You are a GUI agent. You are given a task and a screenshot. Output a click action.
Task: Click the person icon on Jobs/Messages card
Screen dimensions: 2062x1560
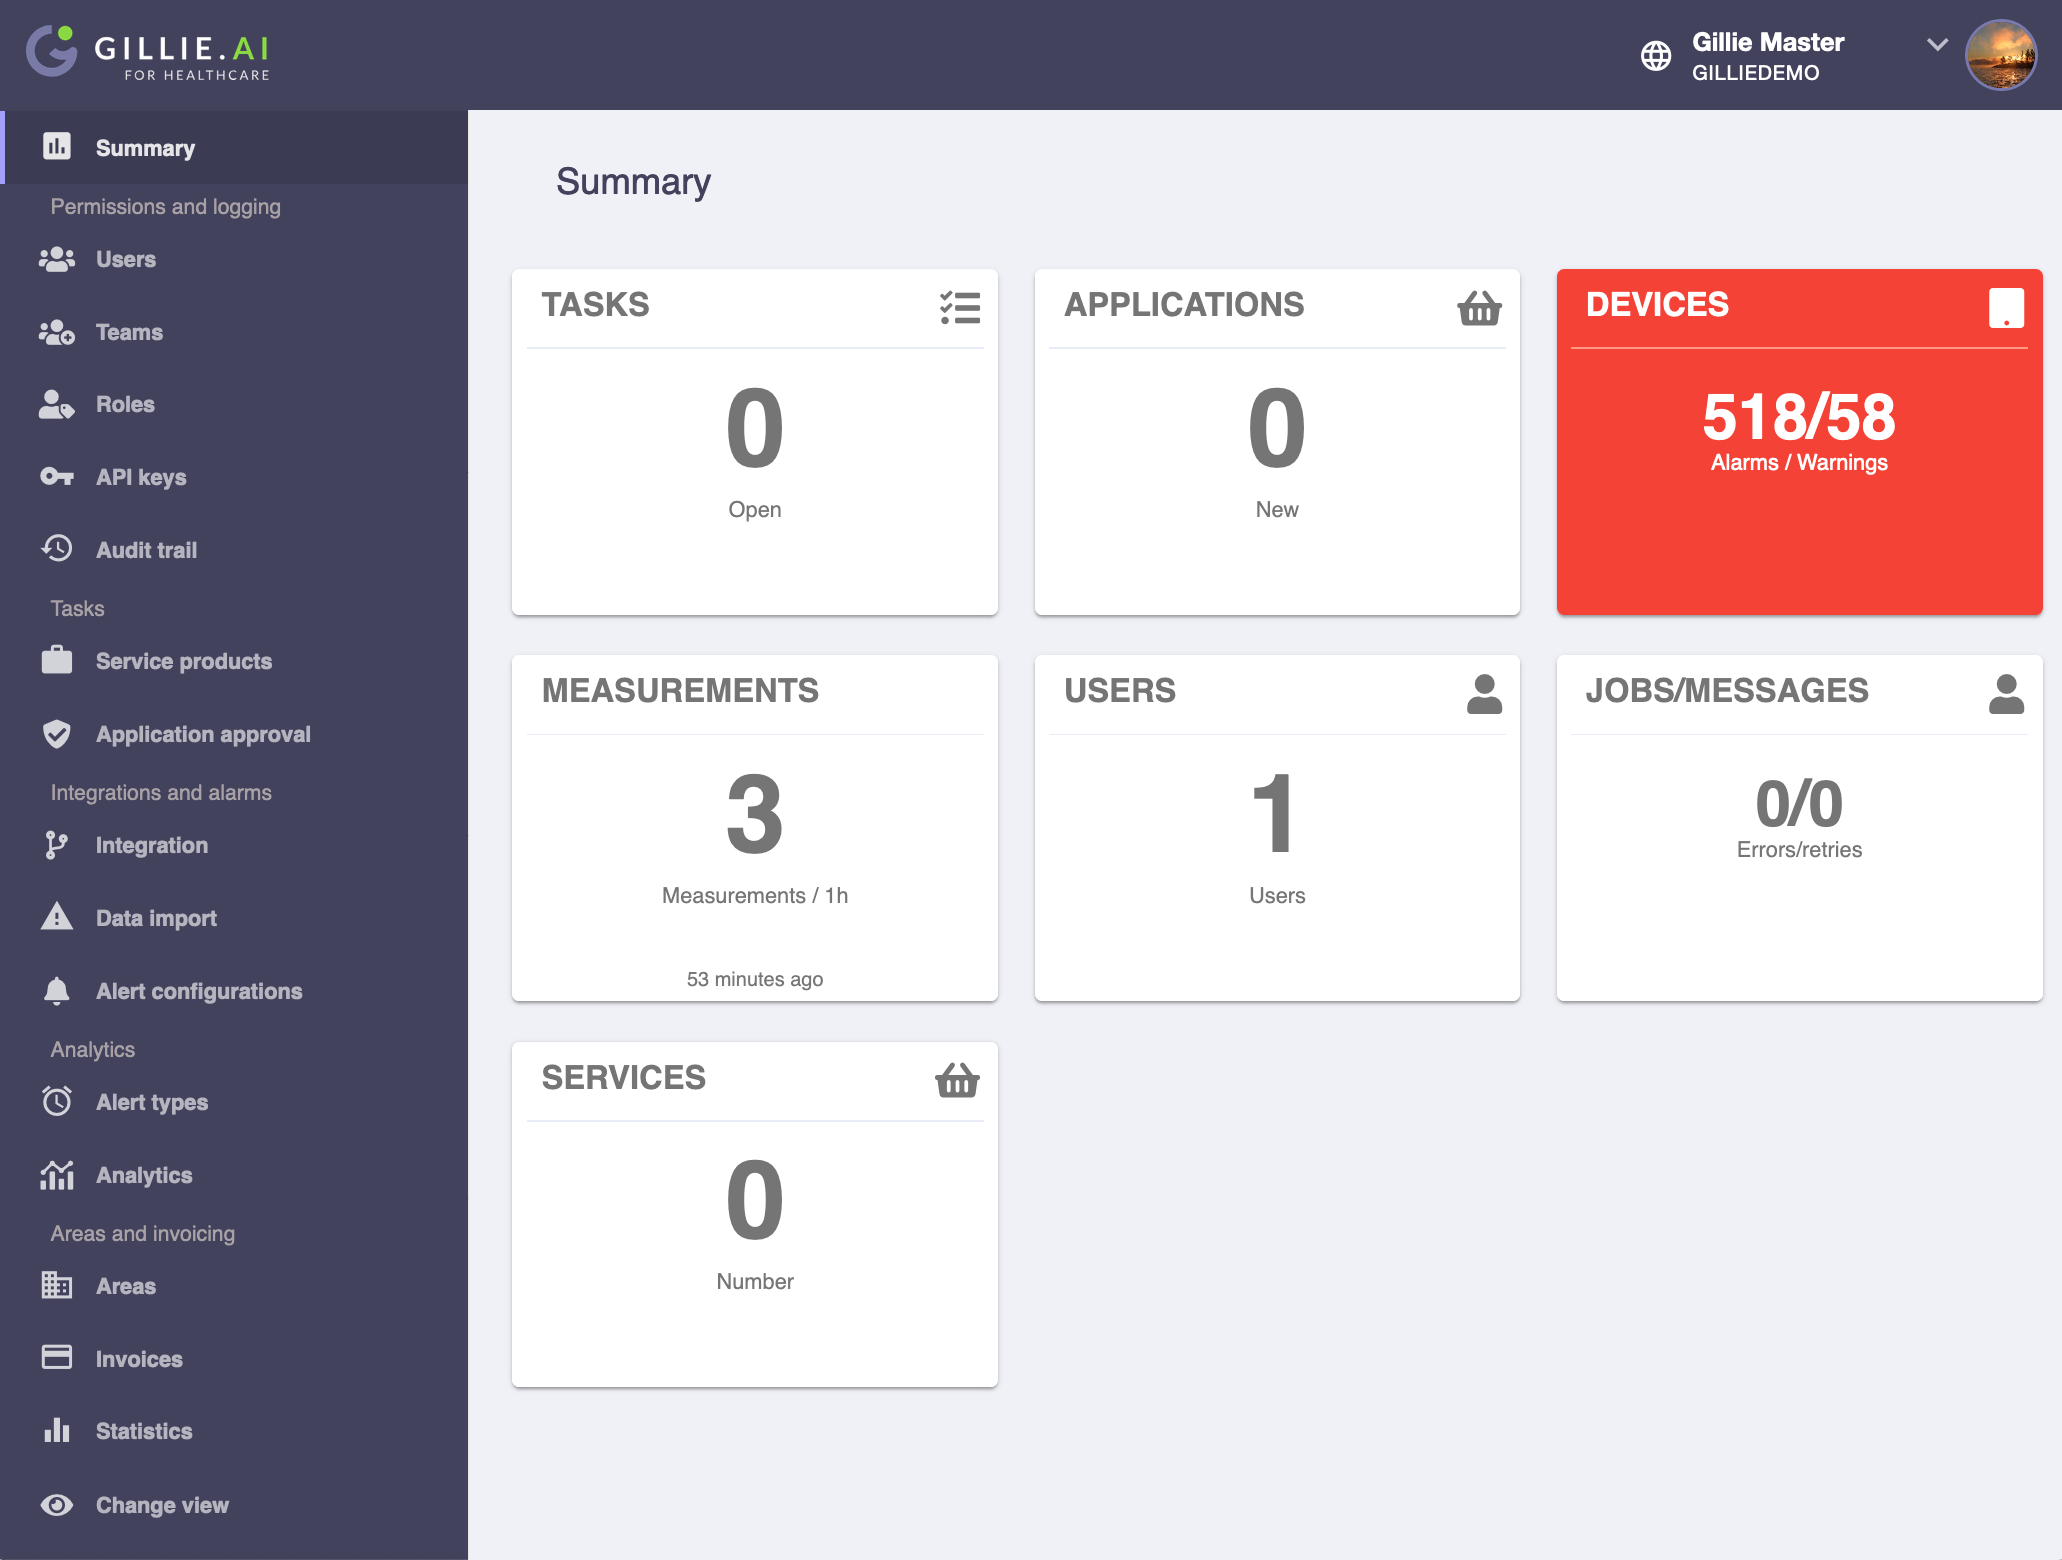click(2006, 693)
